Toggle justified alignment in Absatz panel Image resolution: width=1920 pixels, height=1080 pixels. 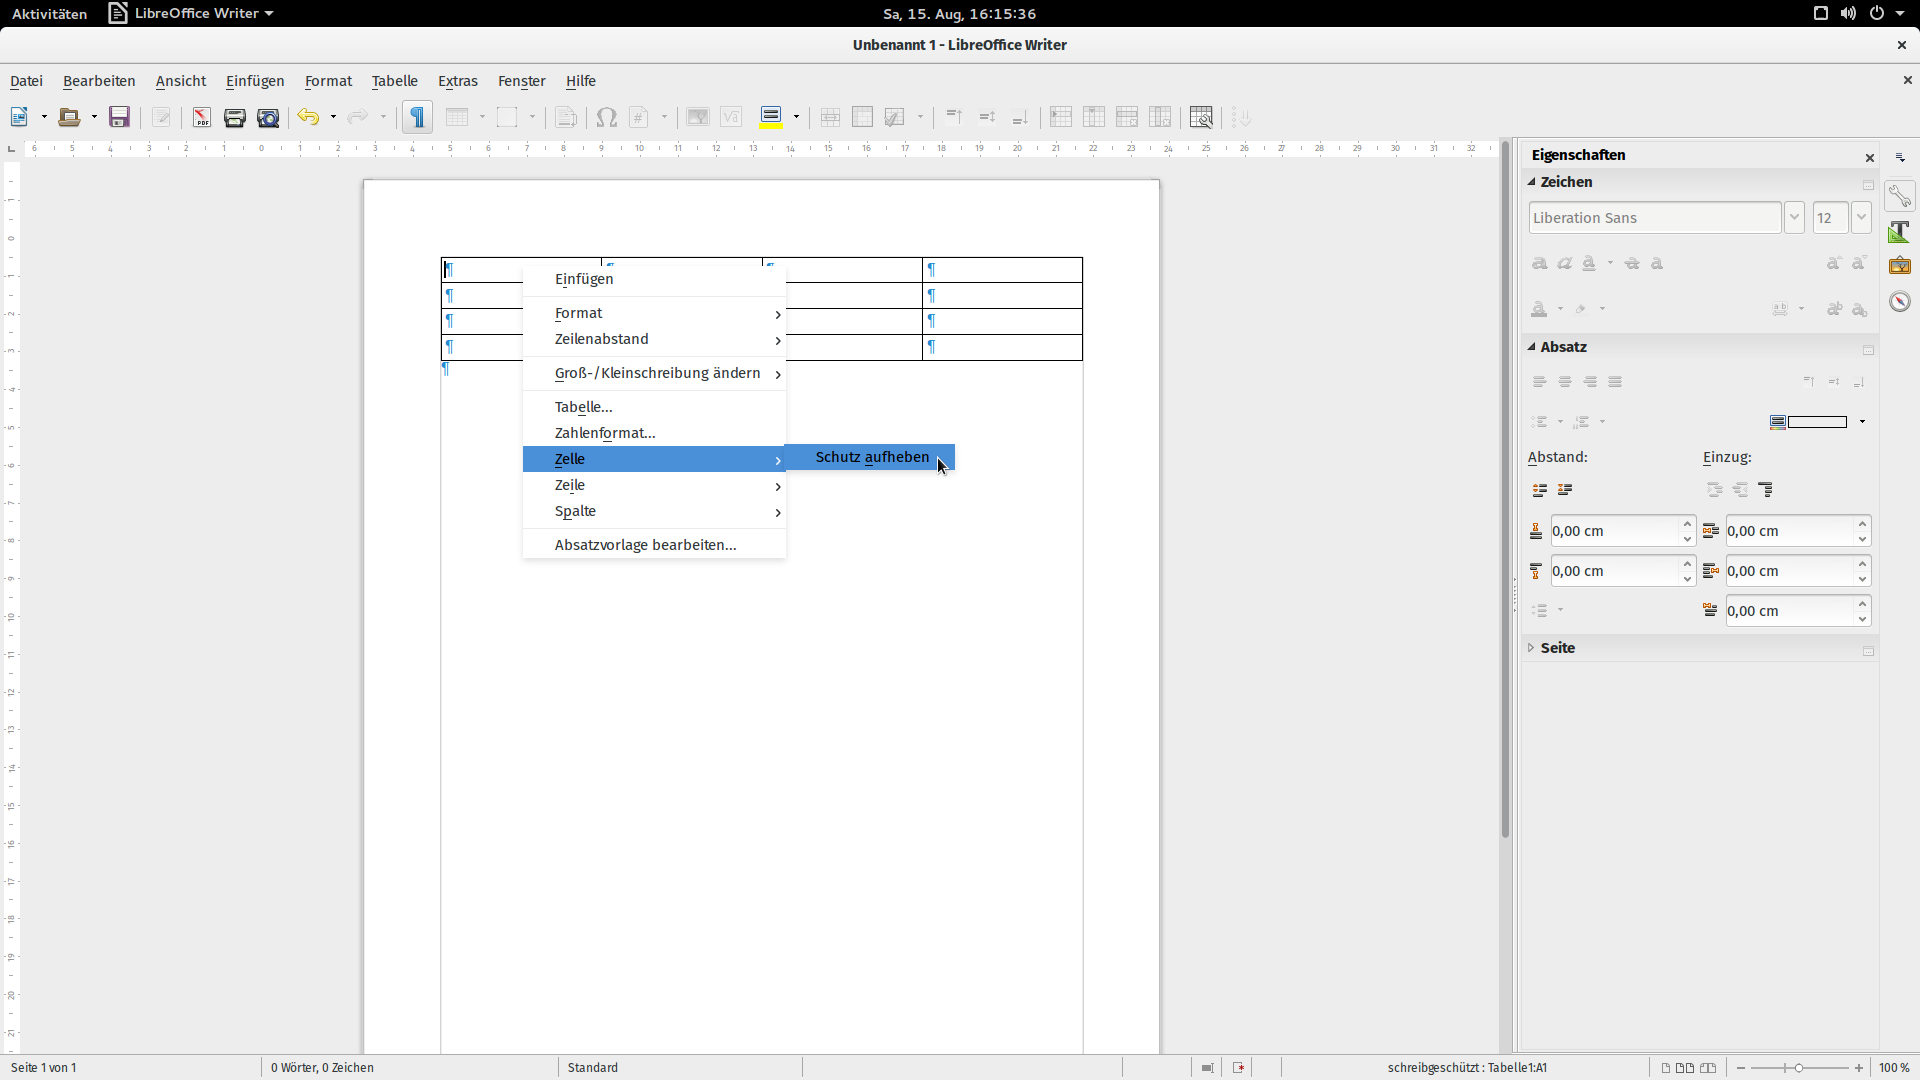(x=1615, y=382)
